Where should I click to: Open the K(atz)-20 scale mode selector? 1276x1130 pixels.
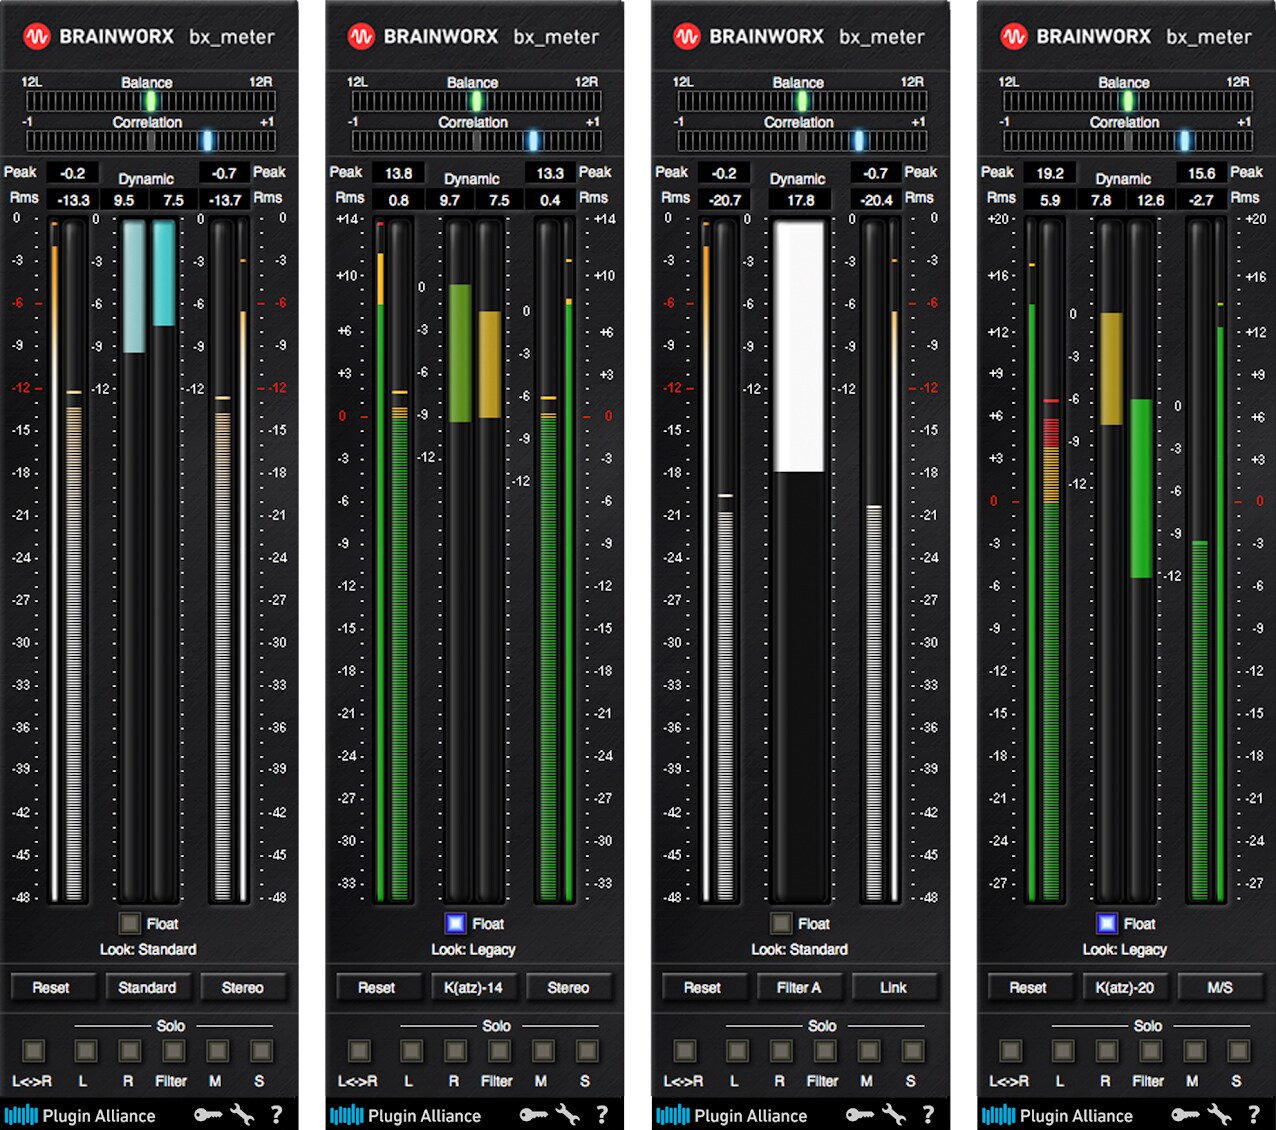[x=1125, y=987]
